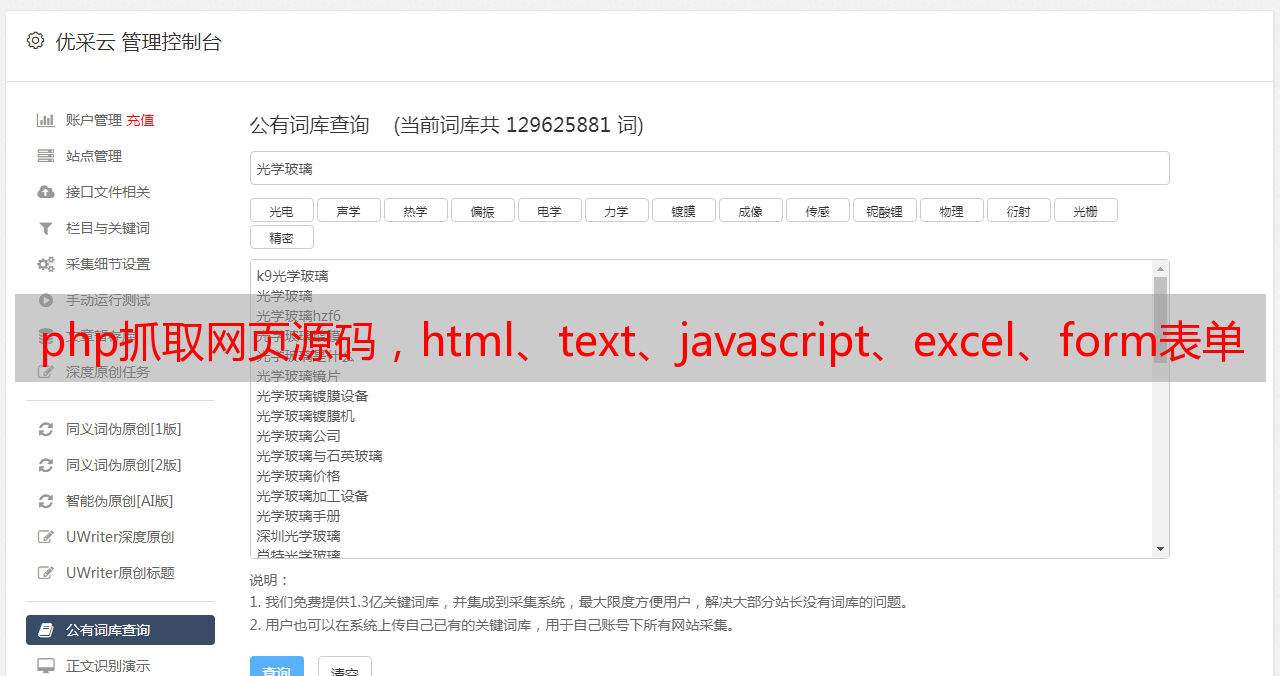Select the 物理 tag button
Viewport: 1280px width, 676px height.
pyautogui.click(x=951, y=211)
